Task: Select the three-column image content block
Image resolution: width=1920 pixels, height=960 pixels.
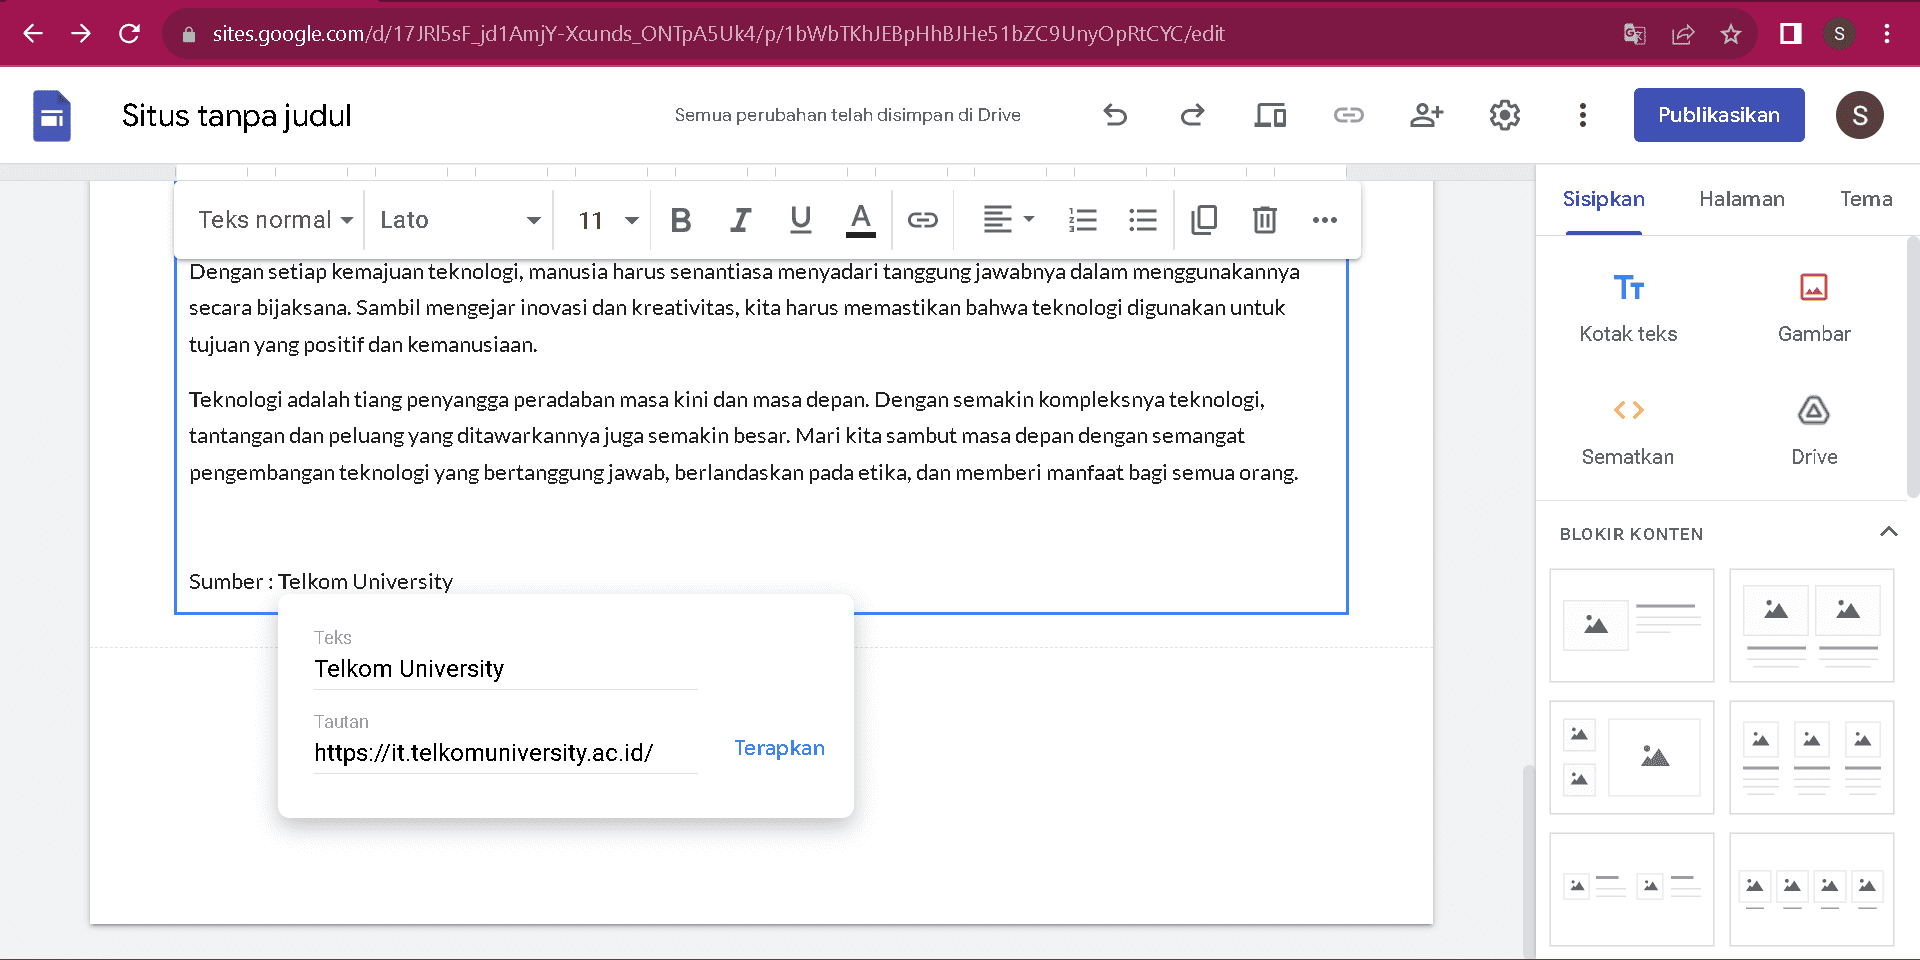Action: pos(1811,757)
